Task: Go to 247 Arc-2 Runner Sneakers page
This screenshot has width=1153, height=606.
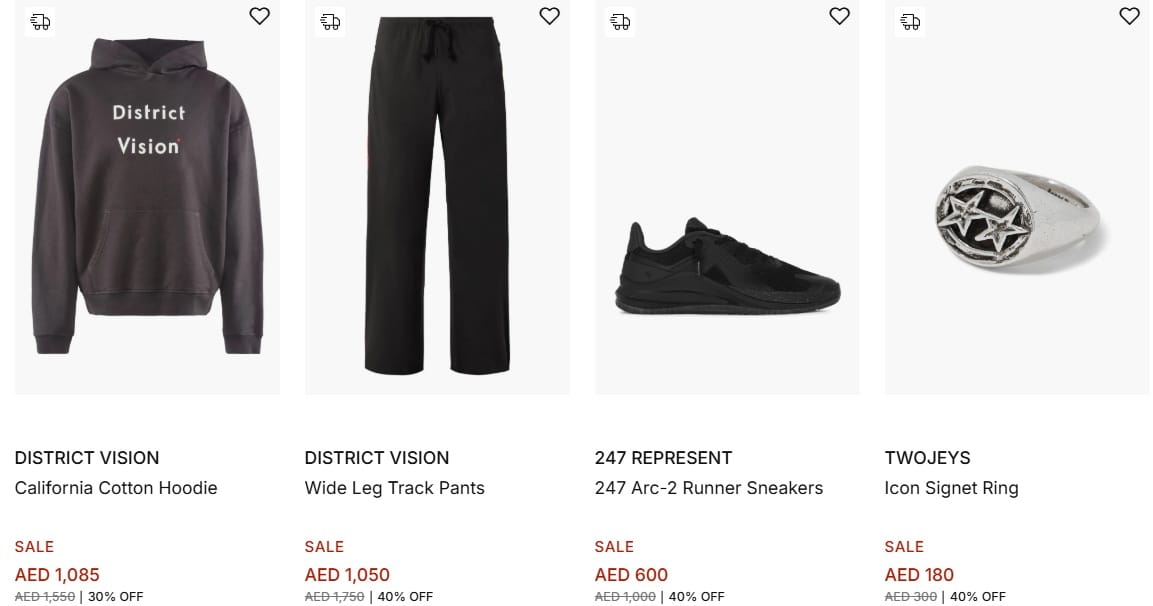Action: (x=708, y=488)
